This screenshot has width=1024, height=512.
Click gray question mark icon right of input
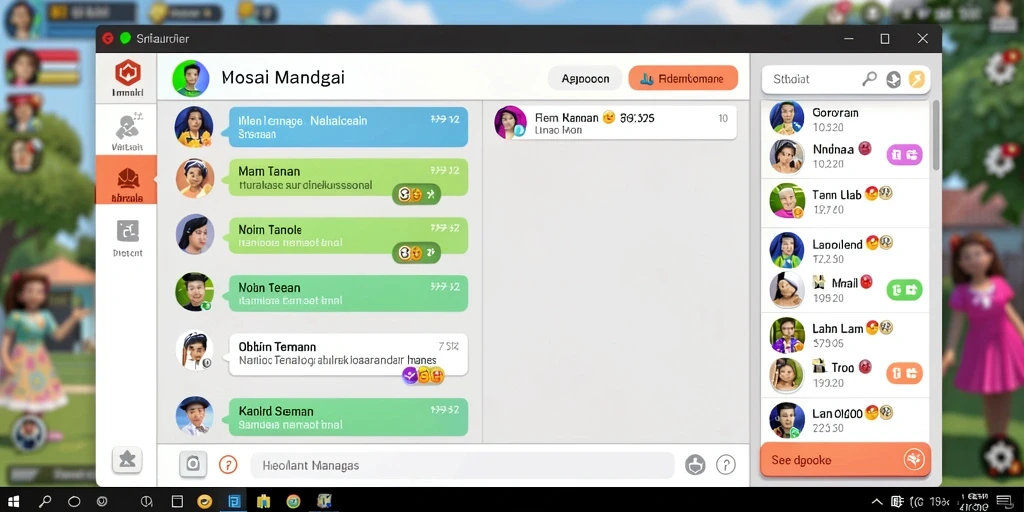pyautogui.click(x=726, y=465)
